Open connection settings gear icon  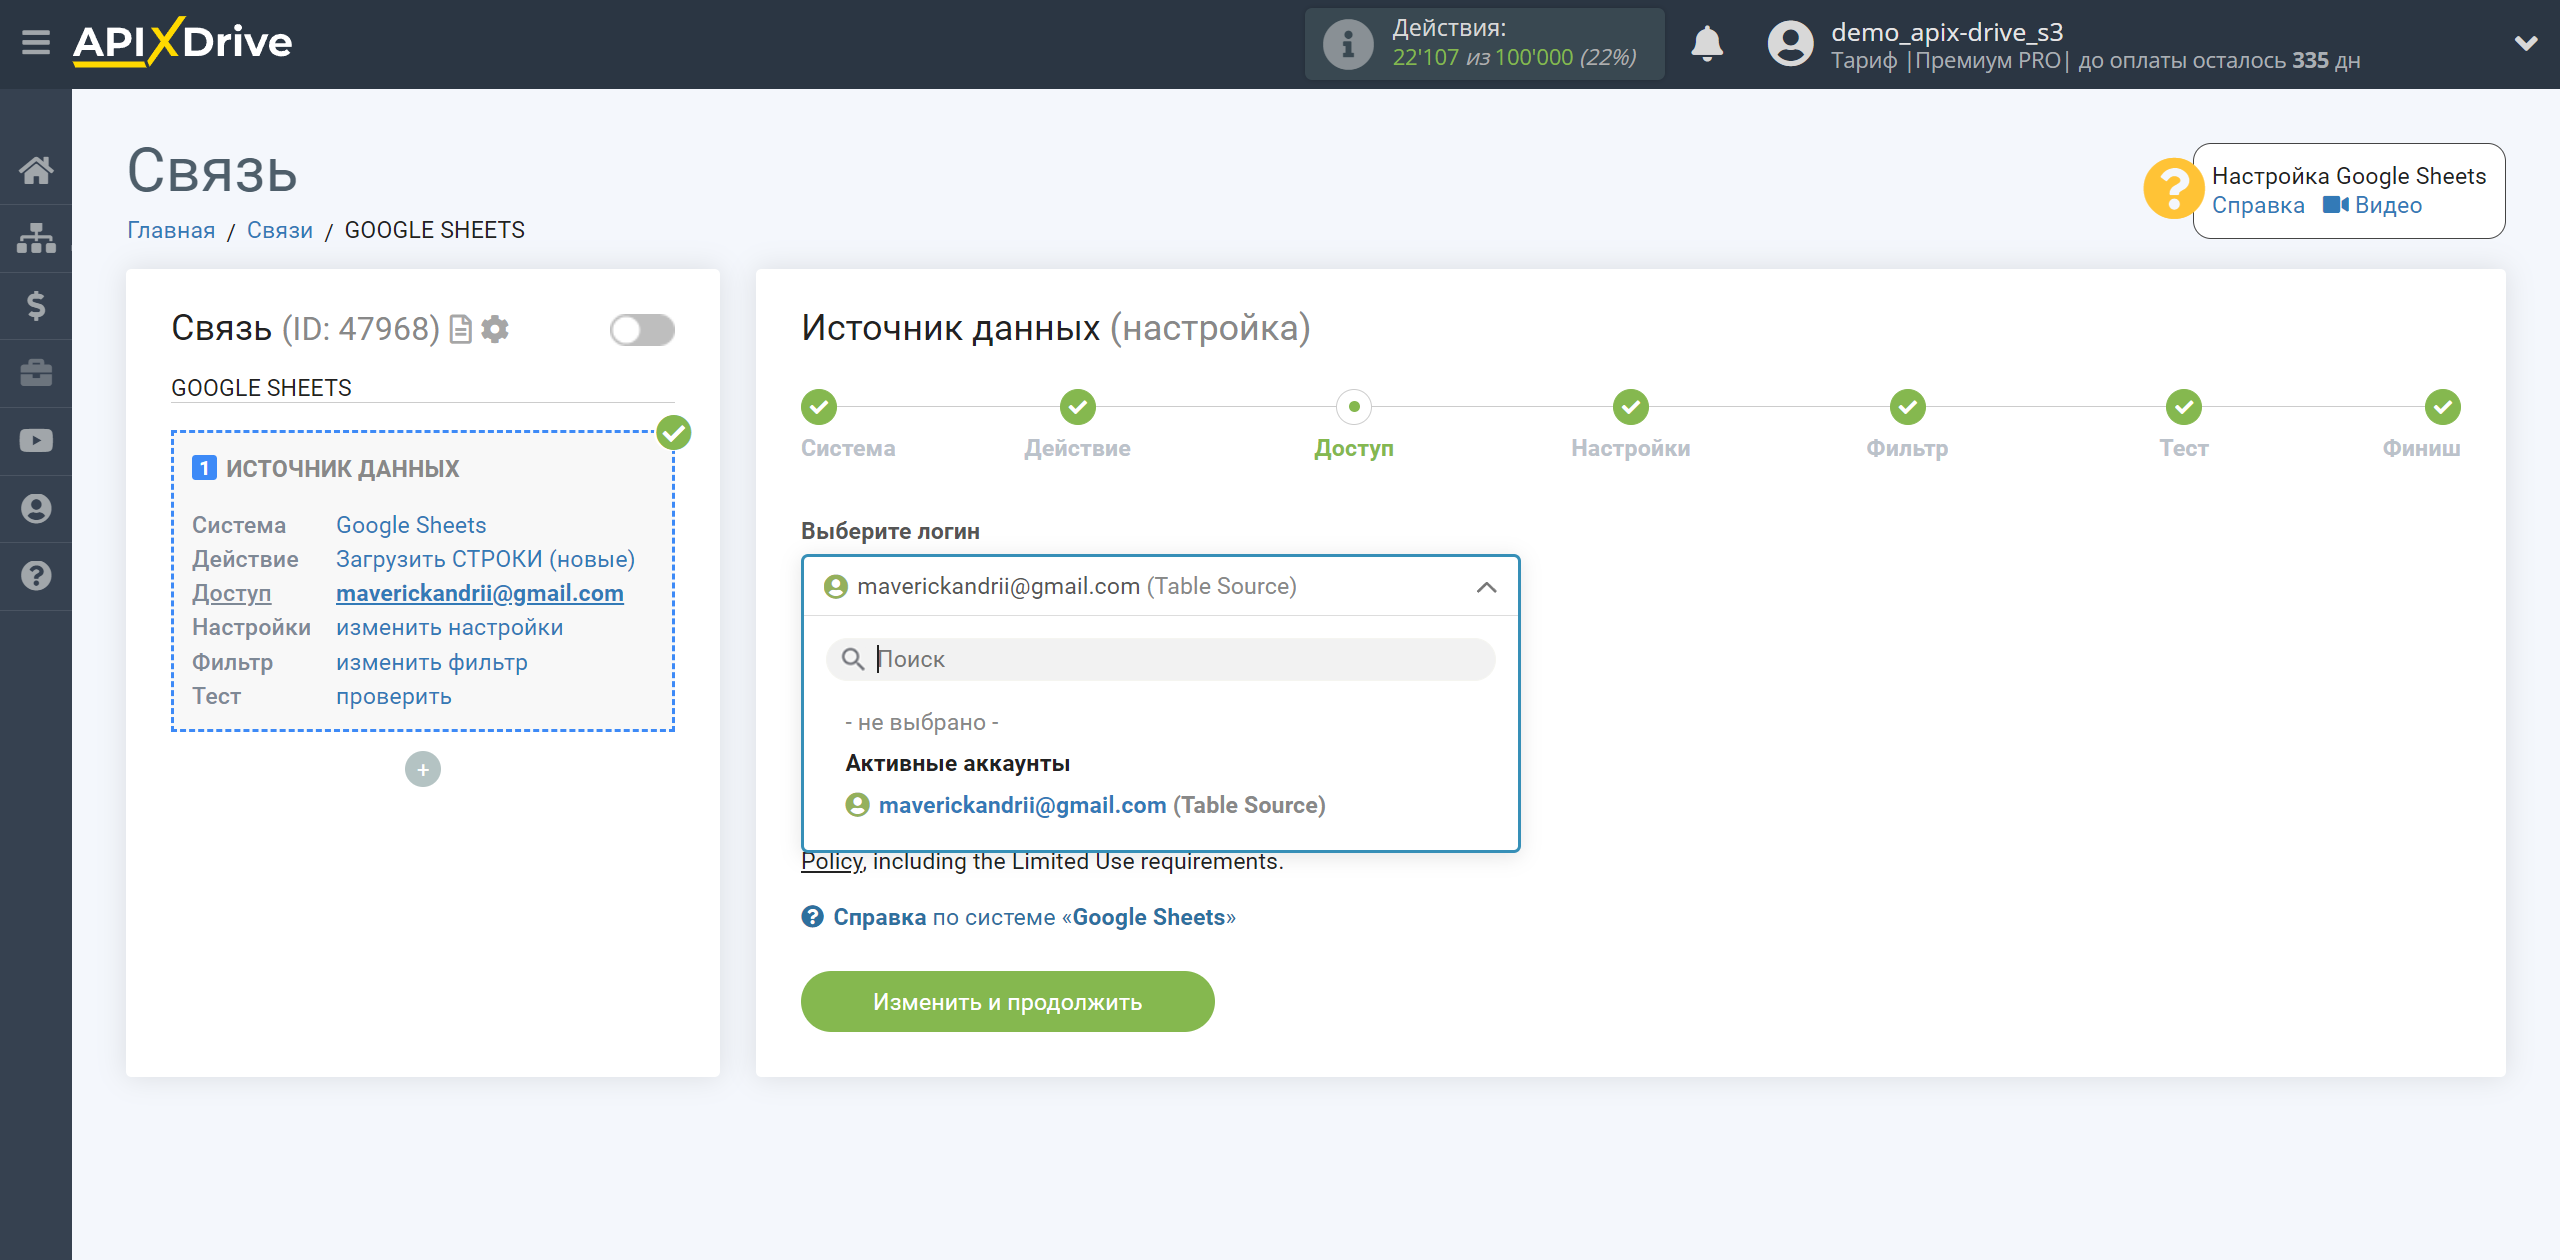click(x=495, y=329)
